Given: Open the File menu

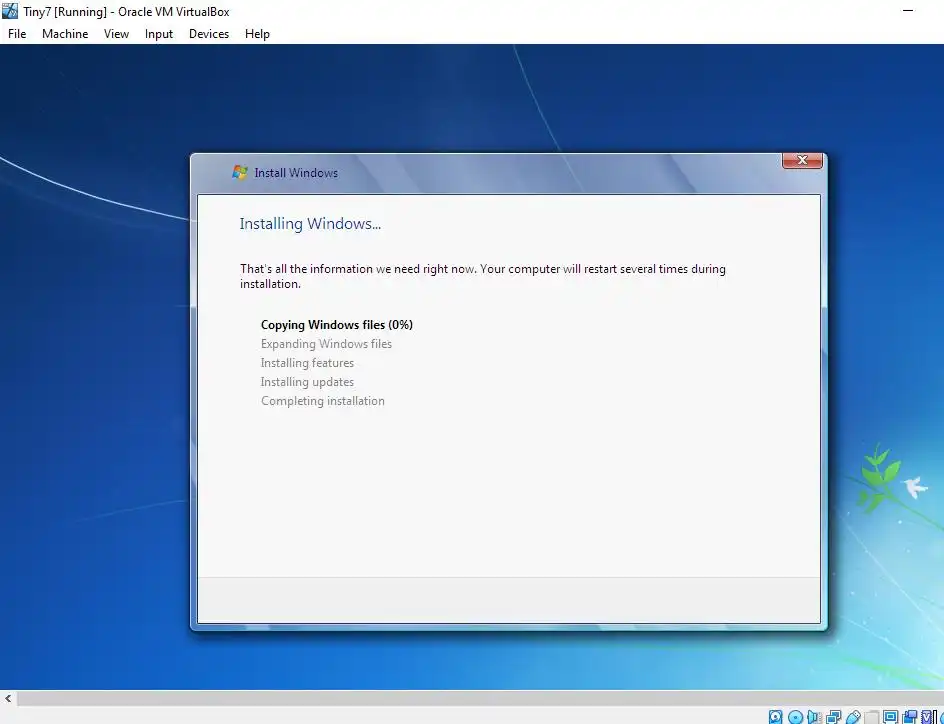Looking at the screenshot, I should tap(17, 34).
